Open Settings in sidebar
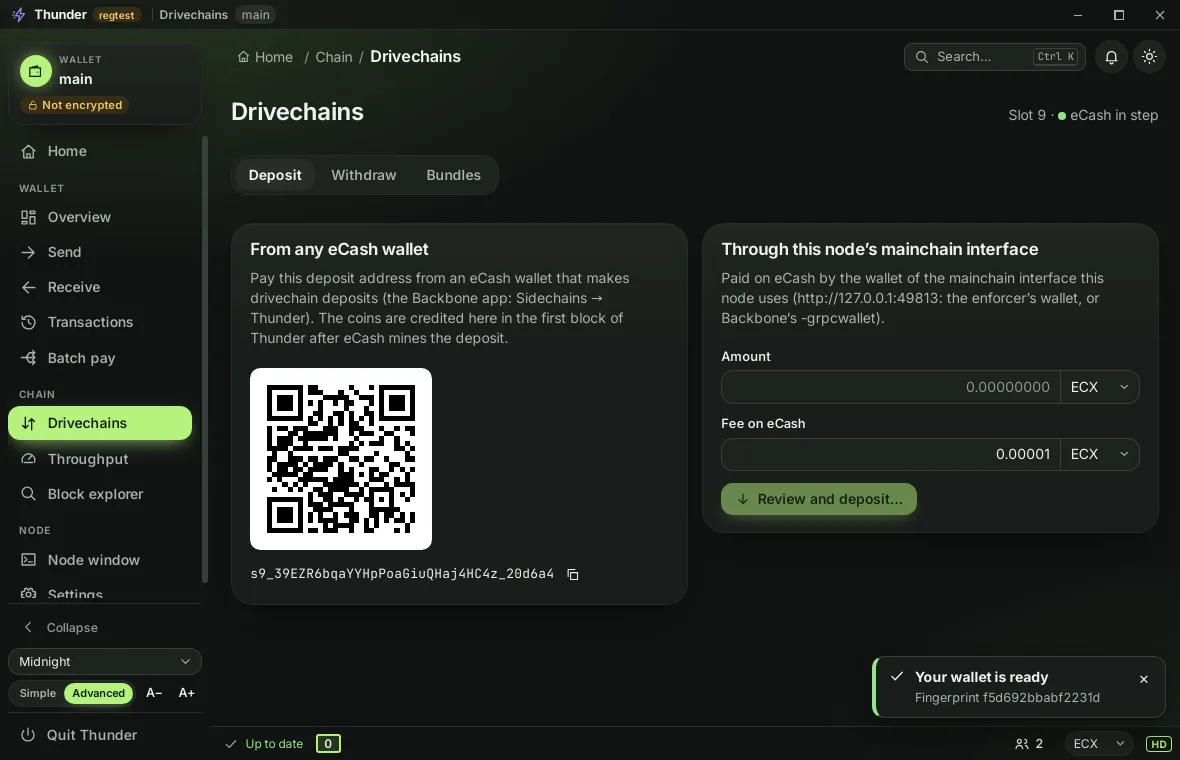 tap(100, 594)
